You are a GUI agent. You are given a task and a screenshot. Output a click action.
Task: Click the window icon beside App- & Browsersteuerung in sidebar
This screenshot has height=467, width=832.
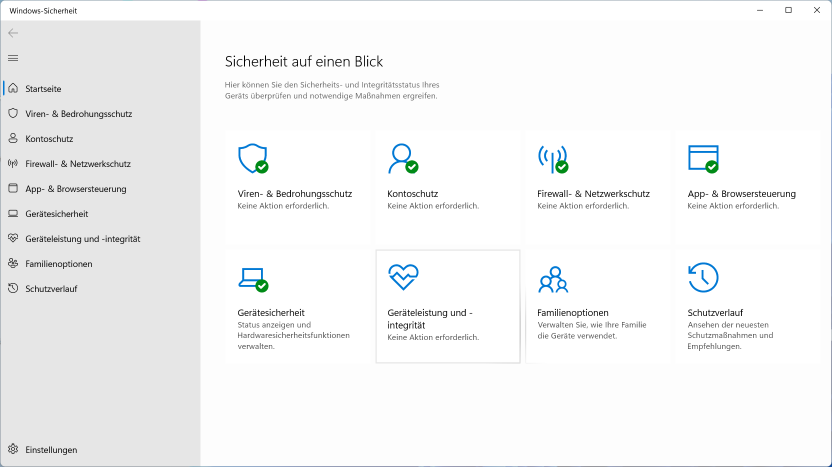pyautogui.click(x=13, y=188)
